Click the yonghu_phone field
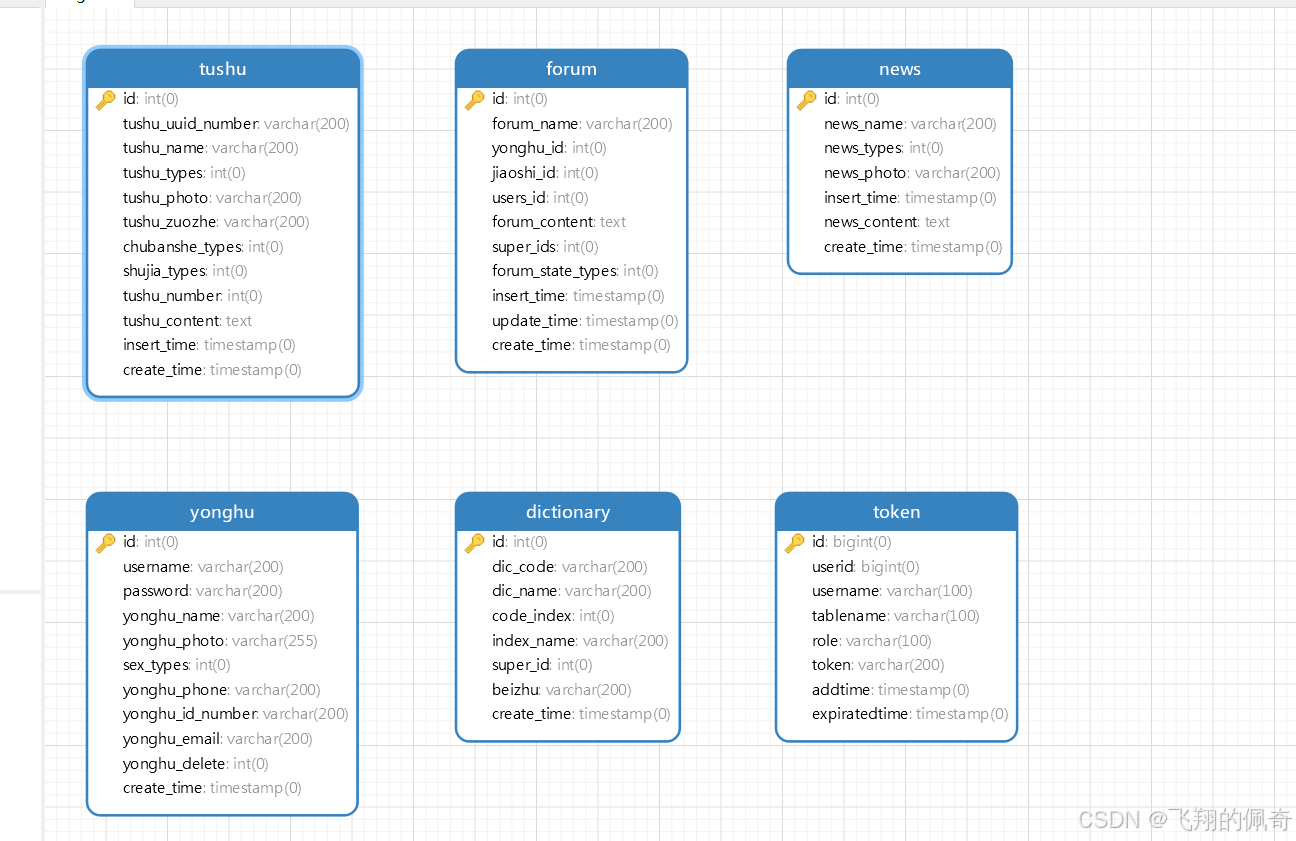This screenshot has width=1296, height=841. pos(222,690)
